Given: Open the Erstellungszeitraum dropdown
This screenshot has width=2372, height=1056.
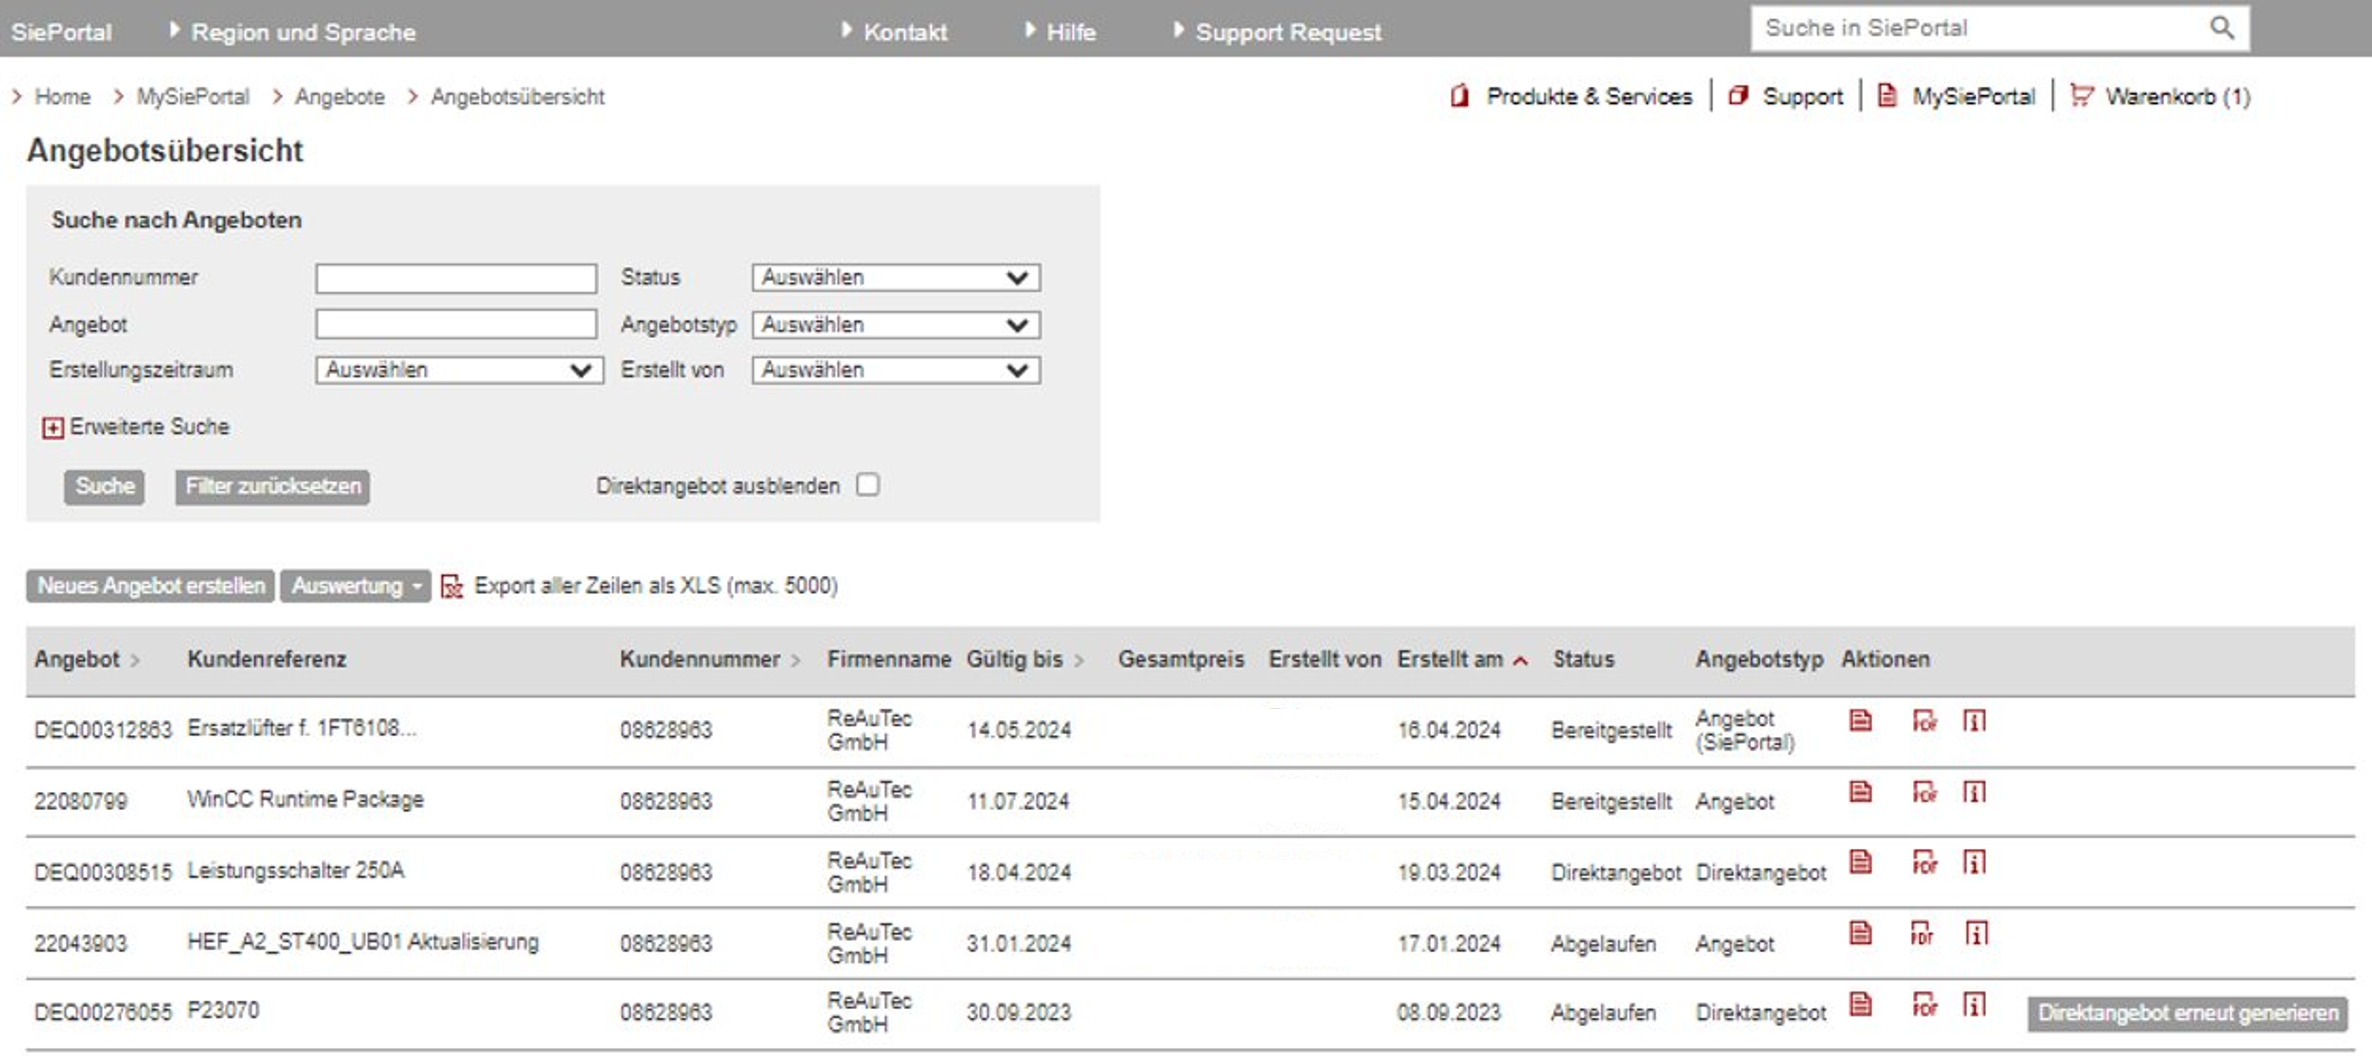Looking at the screenshot, I should tap(459, 370).
